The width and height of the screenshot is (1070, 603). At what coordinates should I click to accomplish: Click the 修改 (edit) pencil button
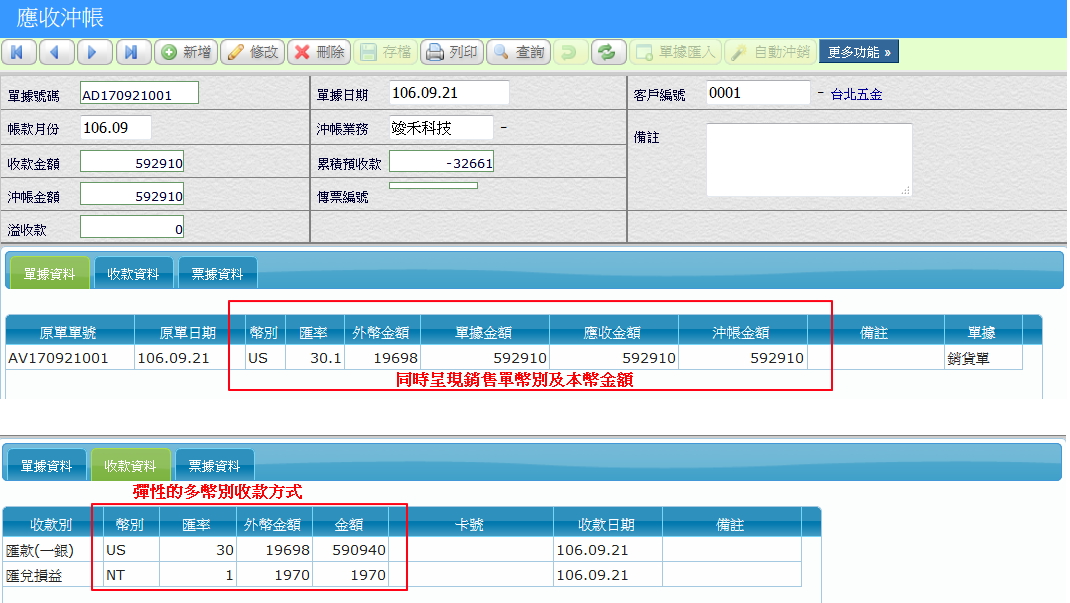(252, 52)
